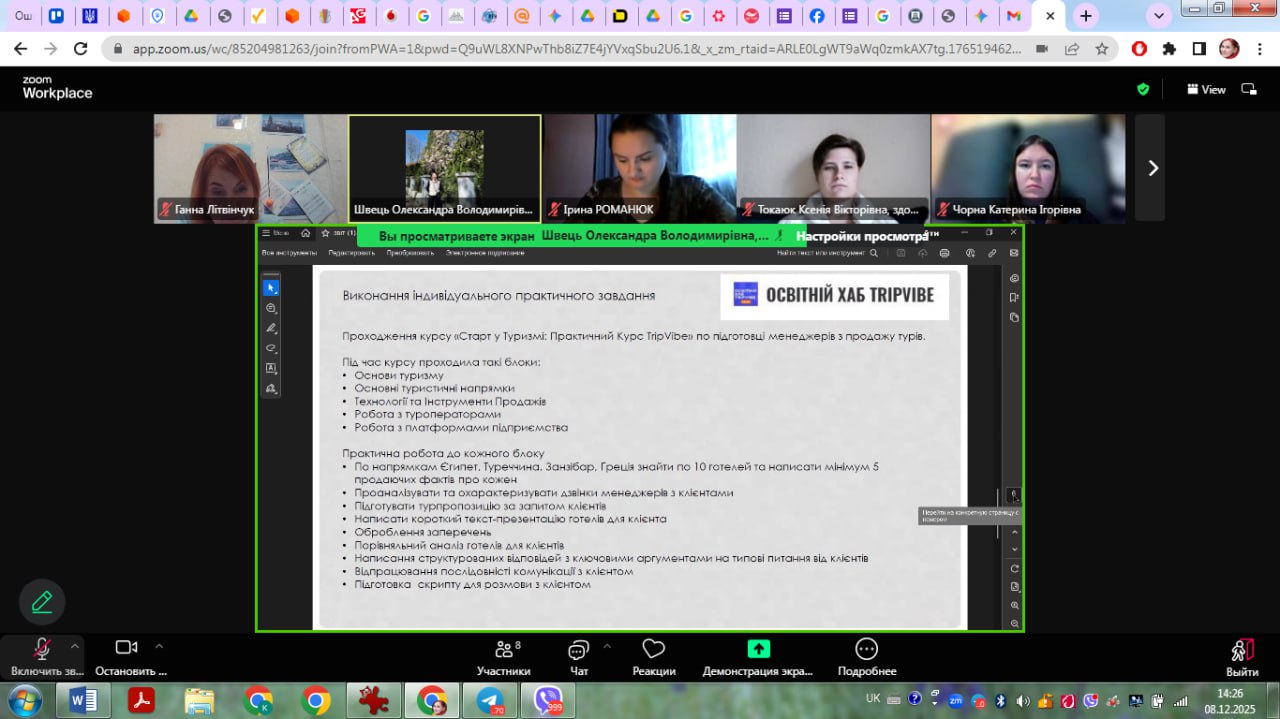The height and width of the screenshot is (719, 1280).
Task: Open the View layout menu
Action: [x=1206, y=89]
